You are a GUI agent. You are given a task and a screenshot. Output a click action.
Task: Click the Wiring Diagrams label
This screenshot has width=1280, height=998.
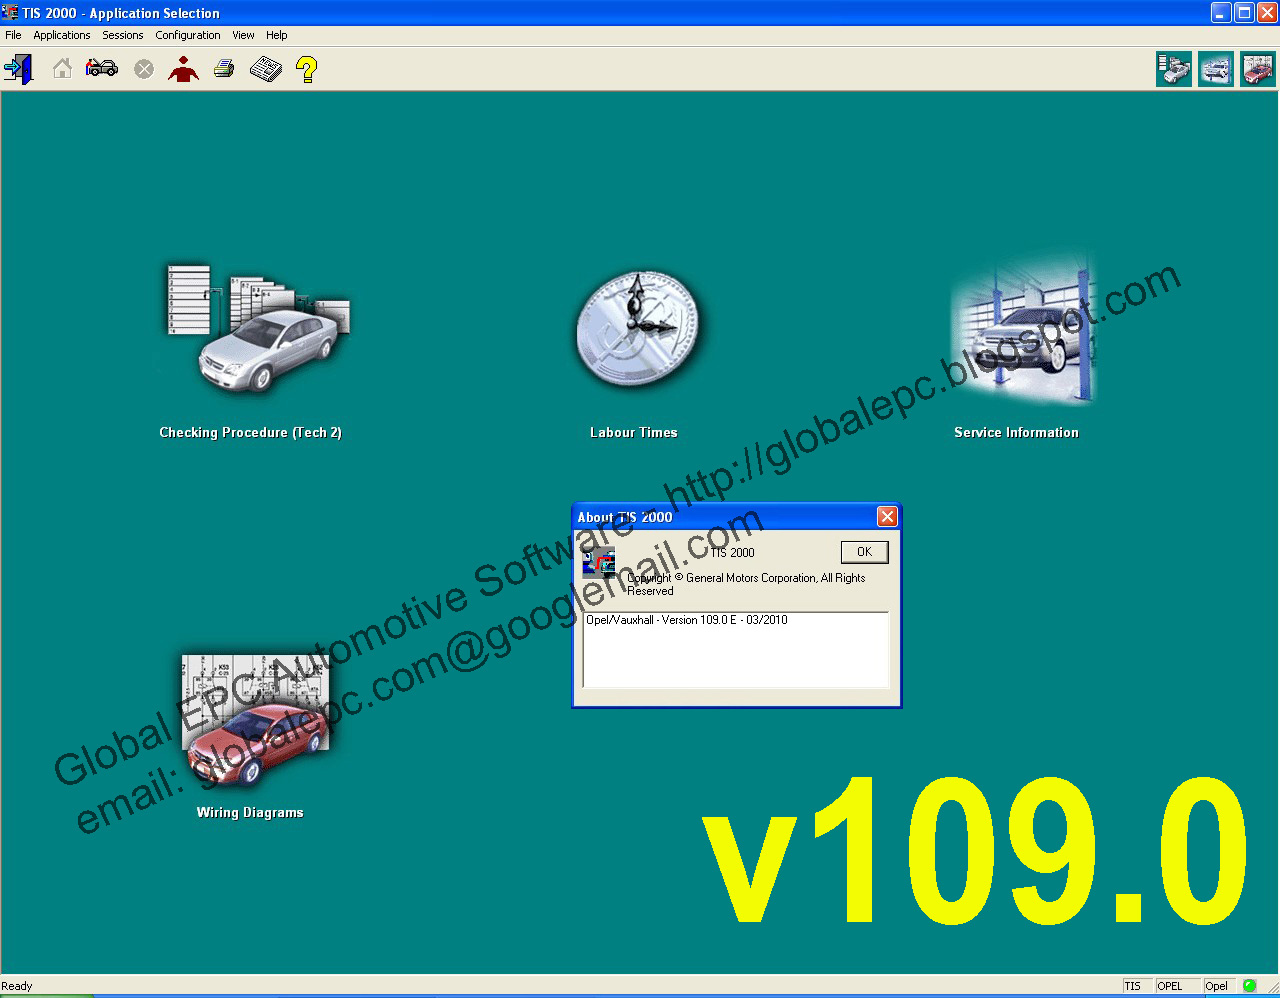250,813
